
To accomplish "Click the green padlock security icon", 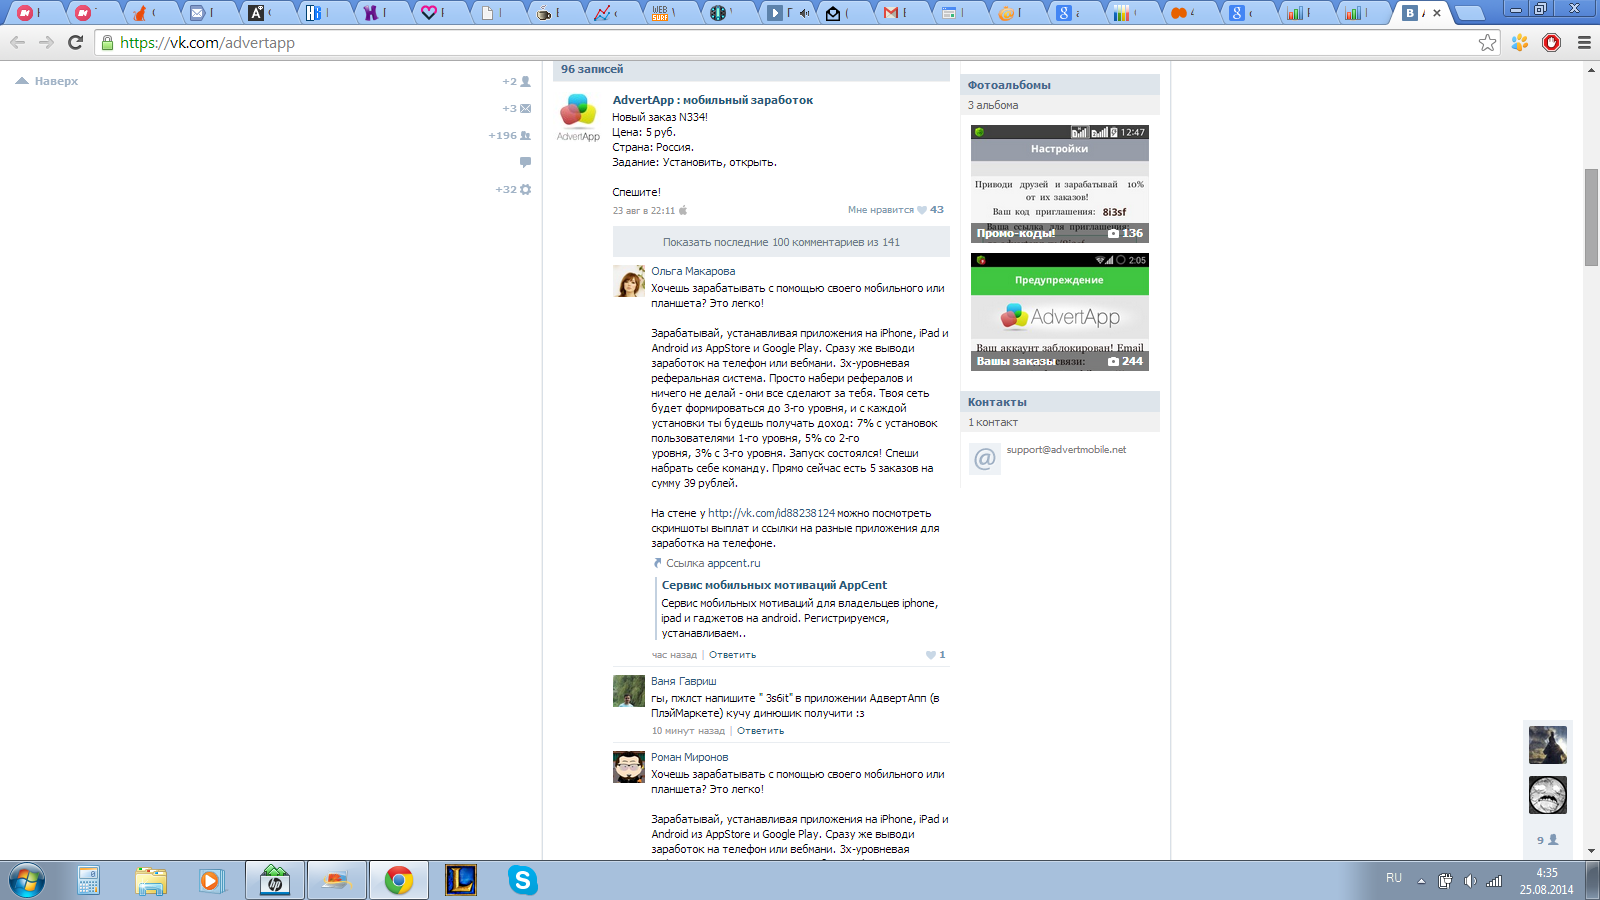I will (107, 43).
